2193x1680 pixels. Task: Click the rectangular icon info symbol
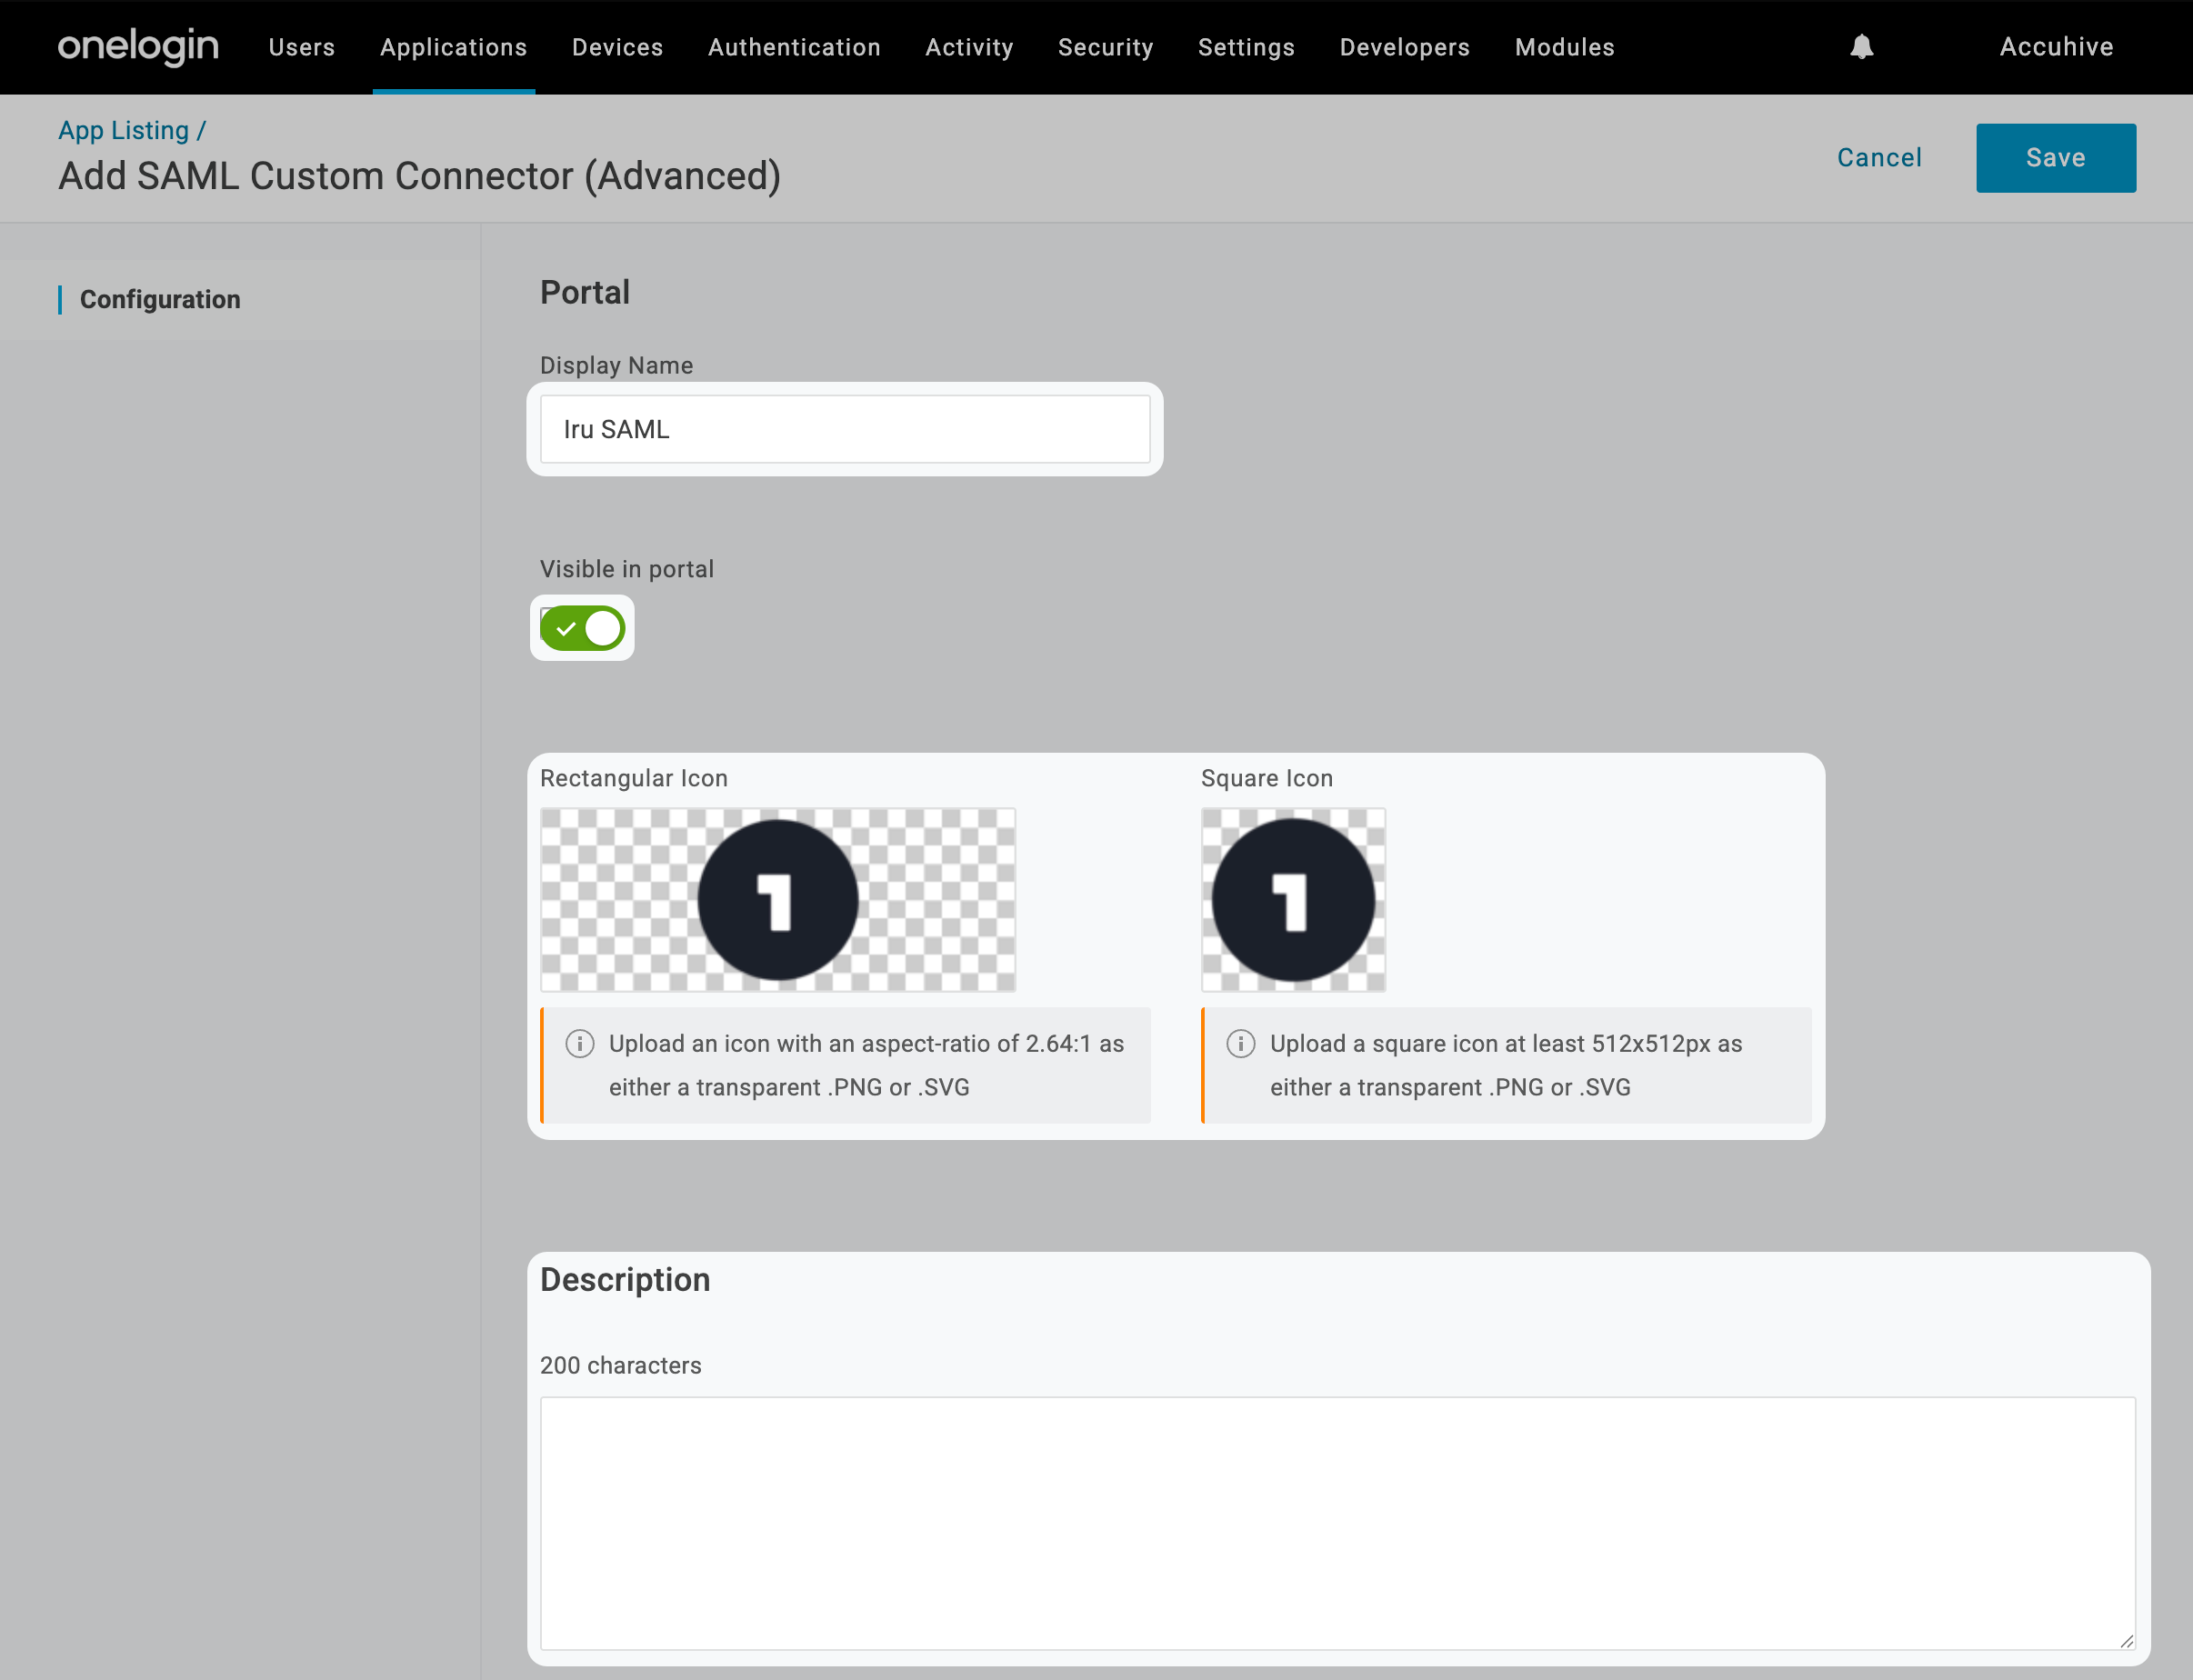pos(580,1044)
